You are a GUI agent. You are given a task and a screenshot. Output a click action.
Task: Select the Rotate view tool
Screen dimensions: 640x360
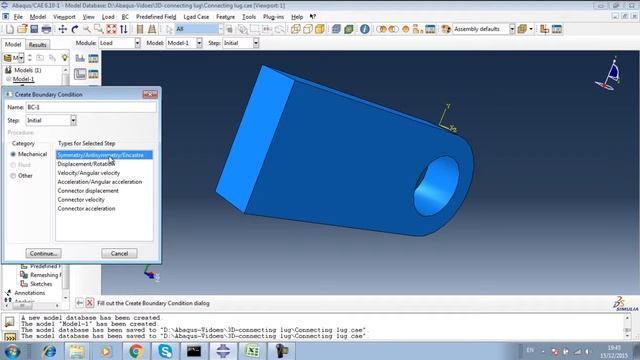coord(75,29)
